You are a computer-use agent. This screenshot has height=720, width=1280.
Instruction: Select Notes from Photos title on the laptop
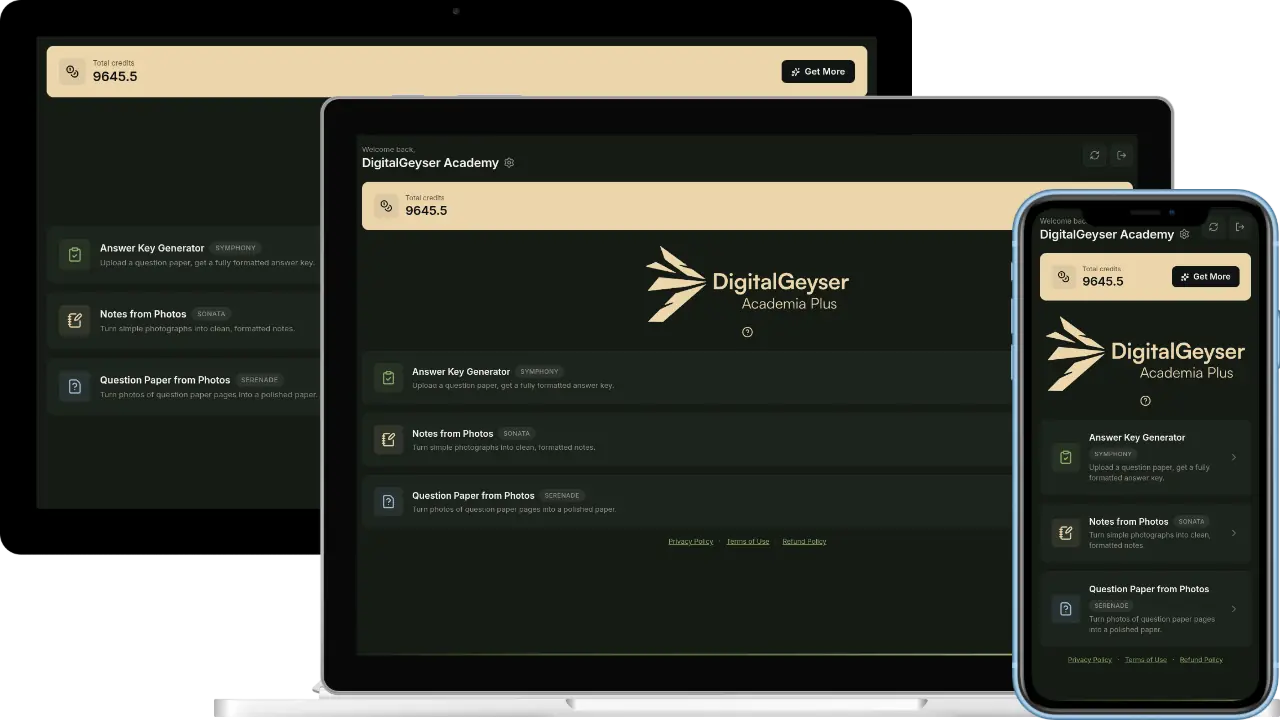(x=453, y=434)
